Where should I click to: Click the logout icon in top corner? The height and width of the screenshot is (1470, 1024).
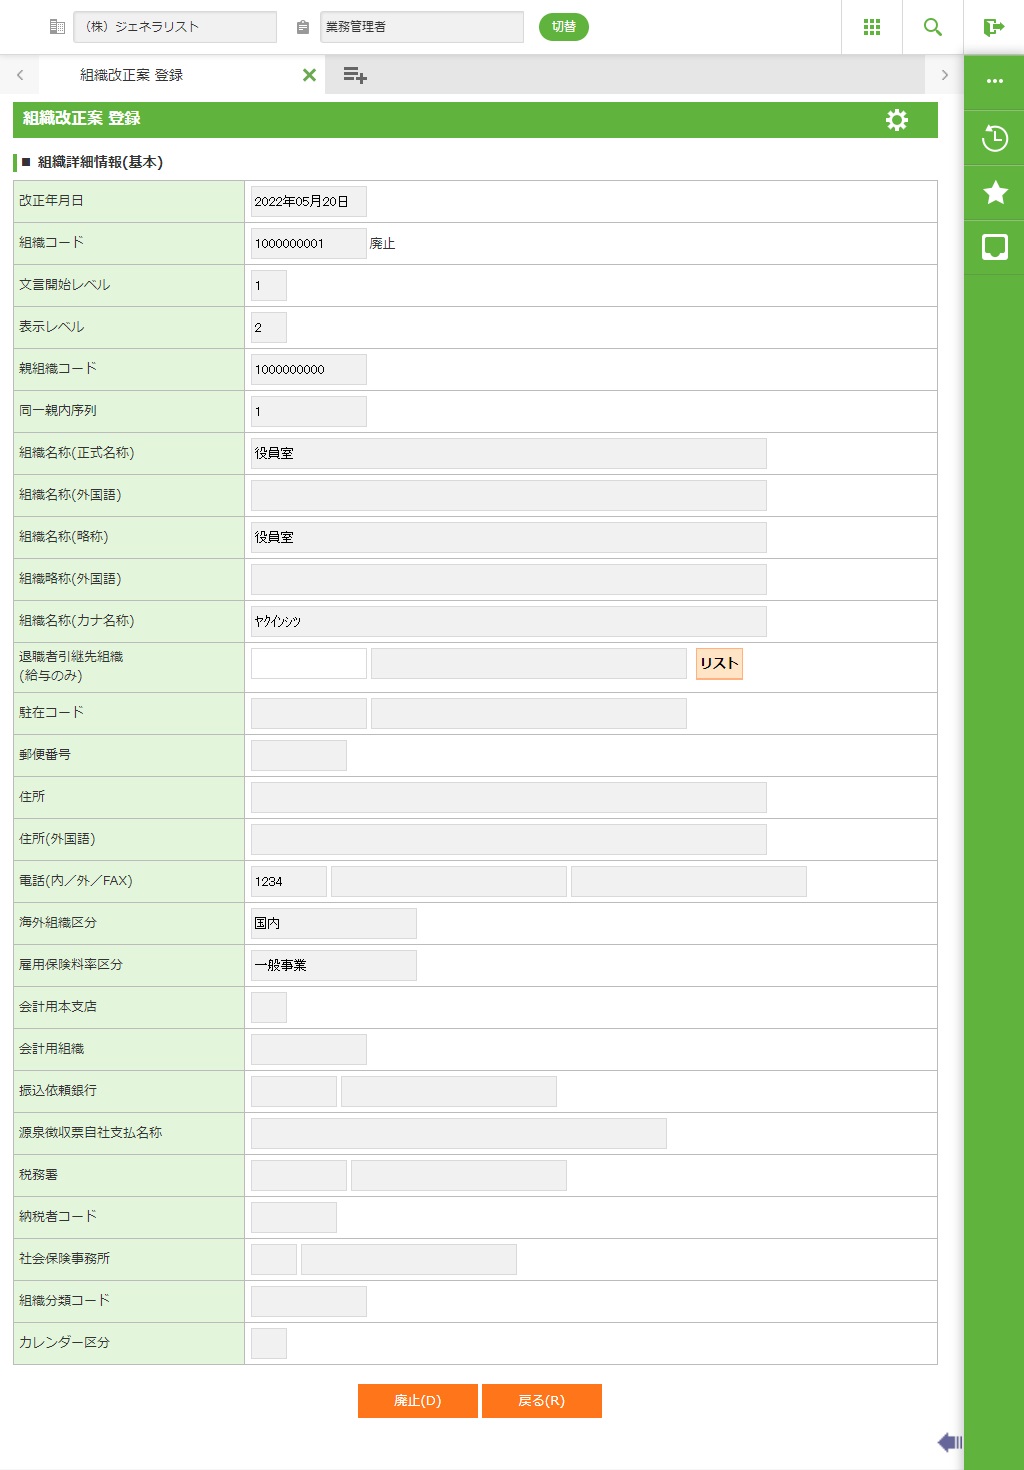coord(993,27)
